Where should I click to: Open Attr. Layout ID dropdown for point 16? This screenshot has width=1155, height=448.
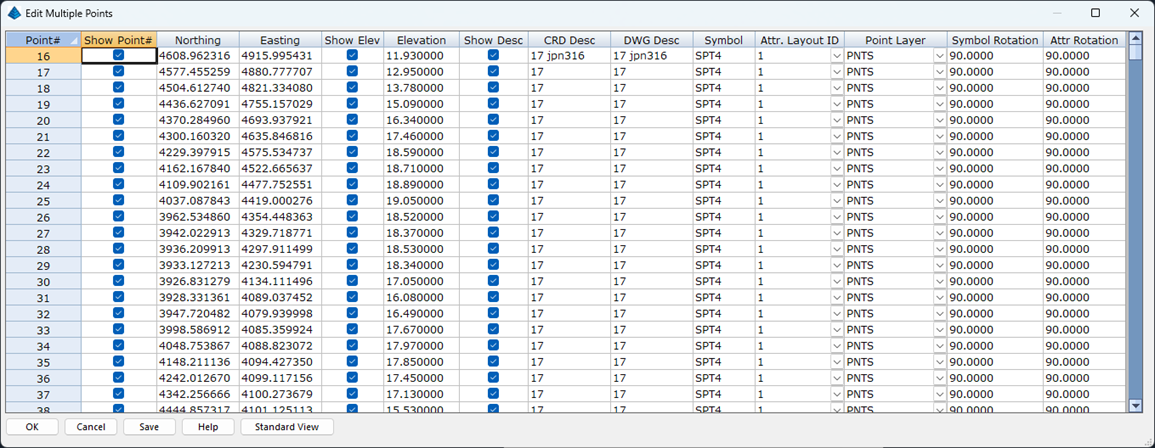(x=836, y=55)
